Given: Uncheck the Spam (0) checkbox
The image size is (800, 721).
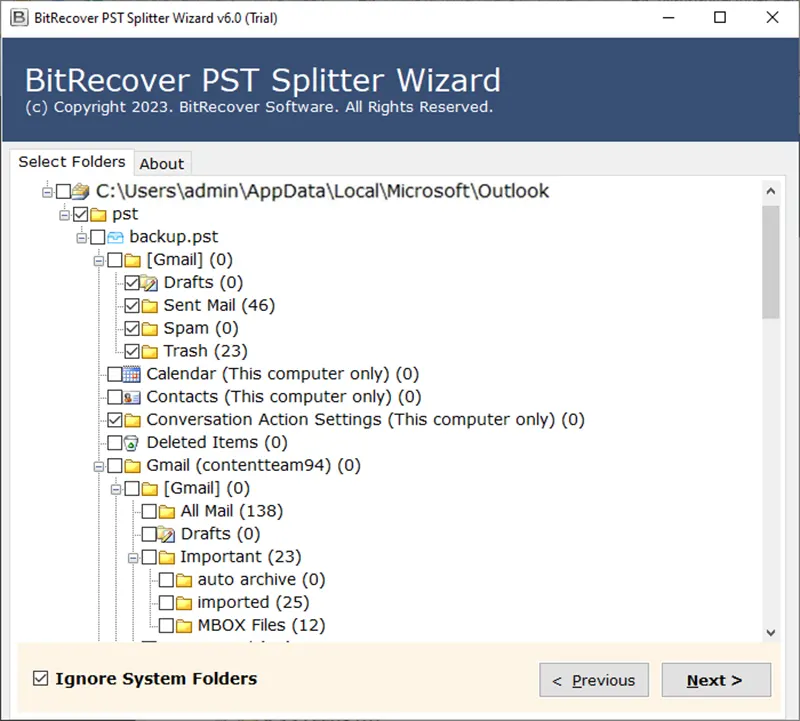Looking at the screenshot, I should coord(132,328).
